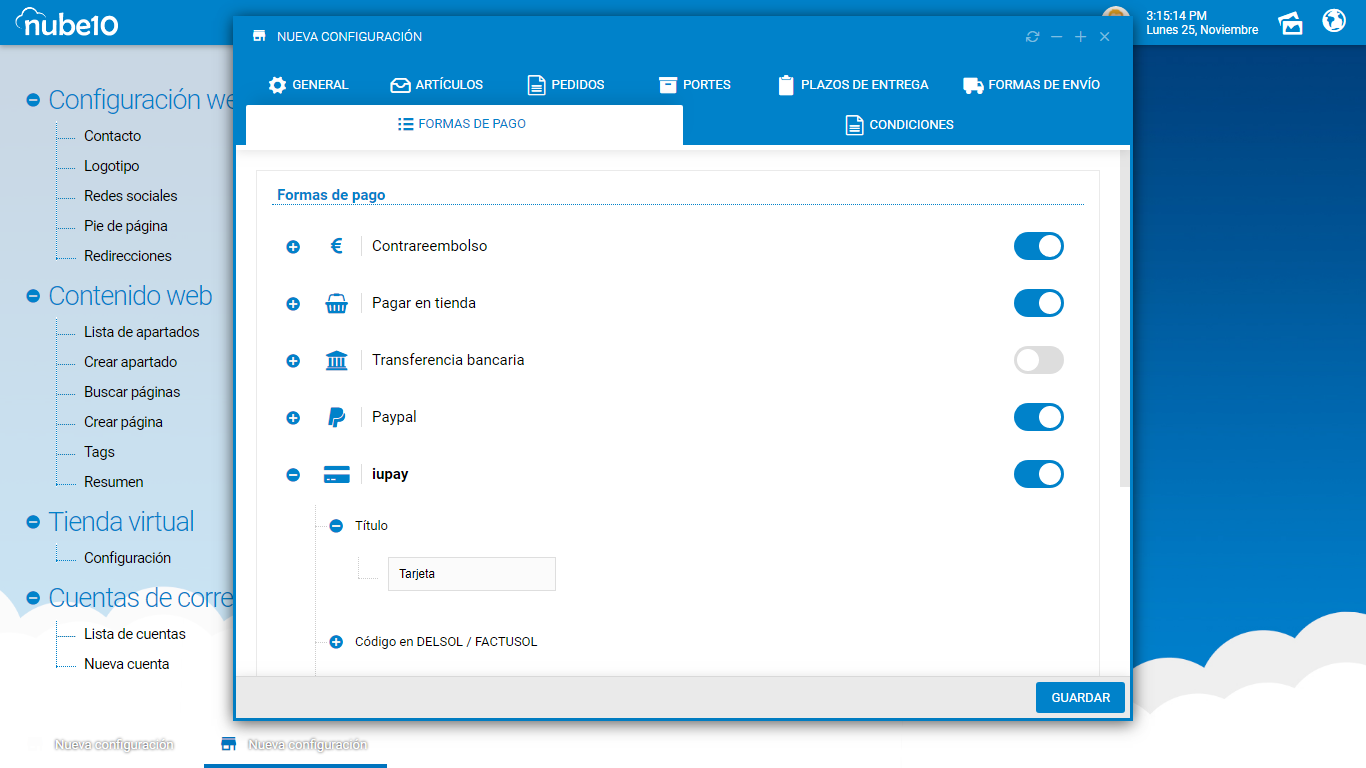1366x768 pixels.
Task: Collapse the iupay payment section
Action: [293, 475]
